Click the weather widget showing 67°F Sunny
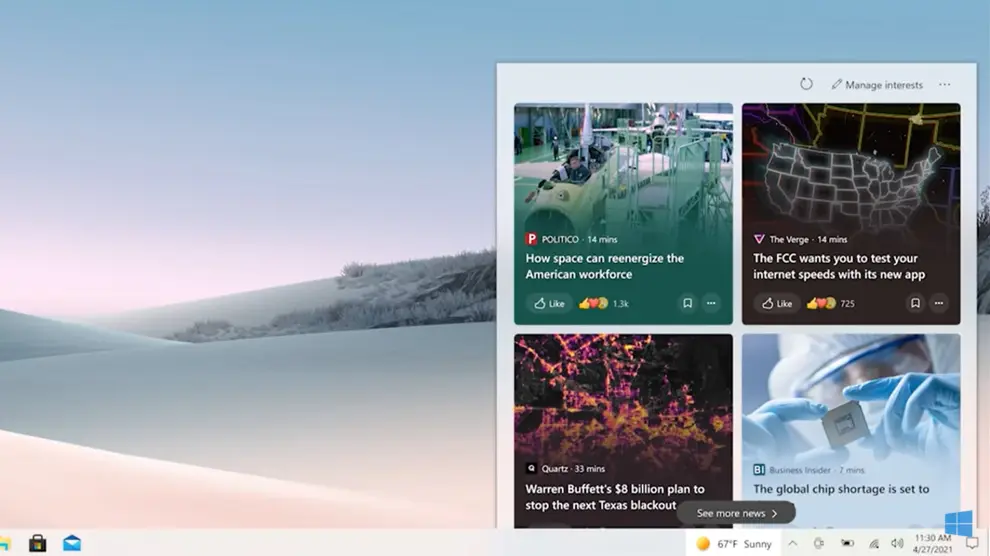 click(734, 543)
